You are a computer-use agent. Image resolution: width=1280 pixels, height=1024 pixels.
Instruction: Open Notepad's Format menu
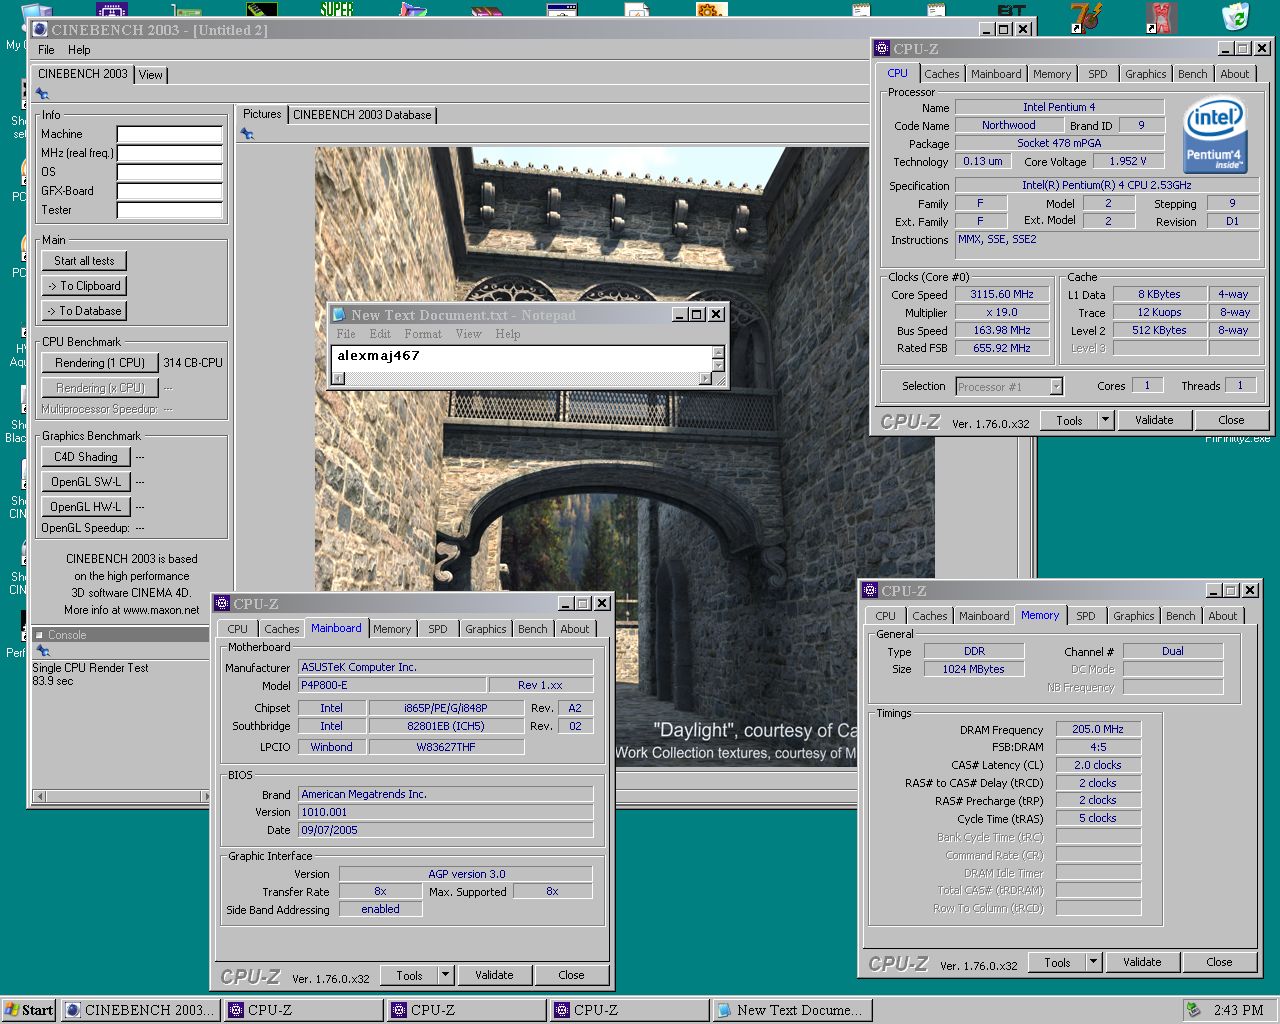pyautogui.click(x=423, y=334)
